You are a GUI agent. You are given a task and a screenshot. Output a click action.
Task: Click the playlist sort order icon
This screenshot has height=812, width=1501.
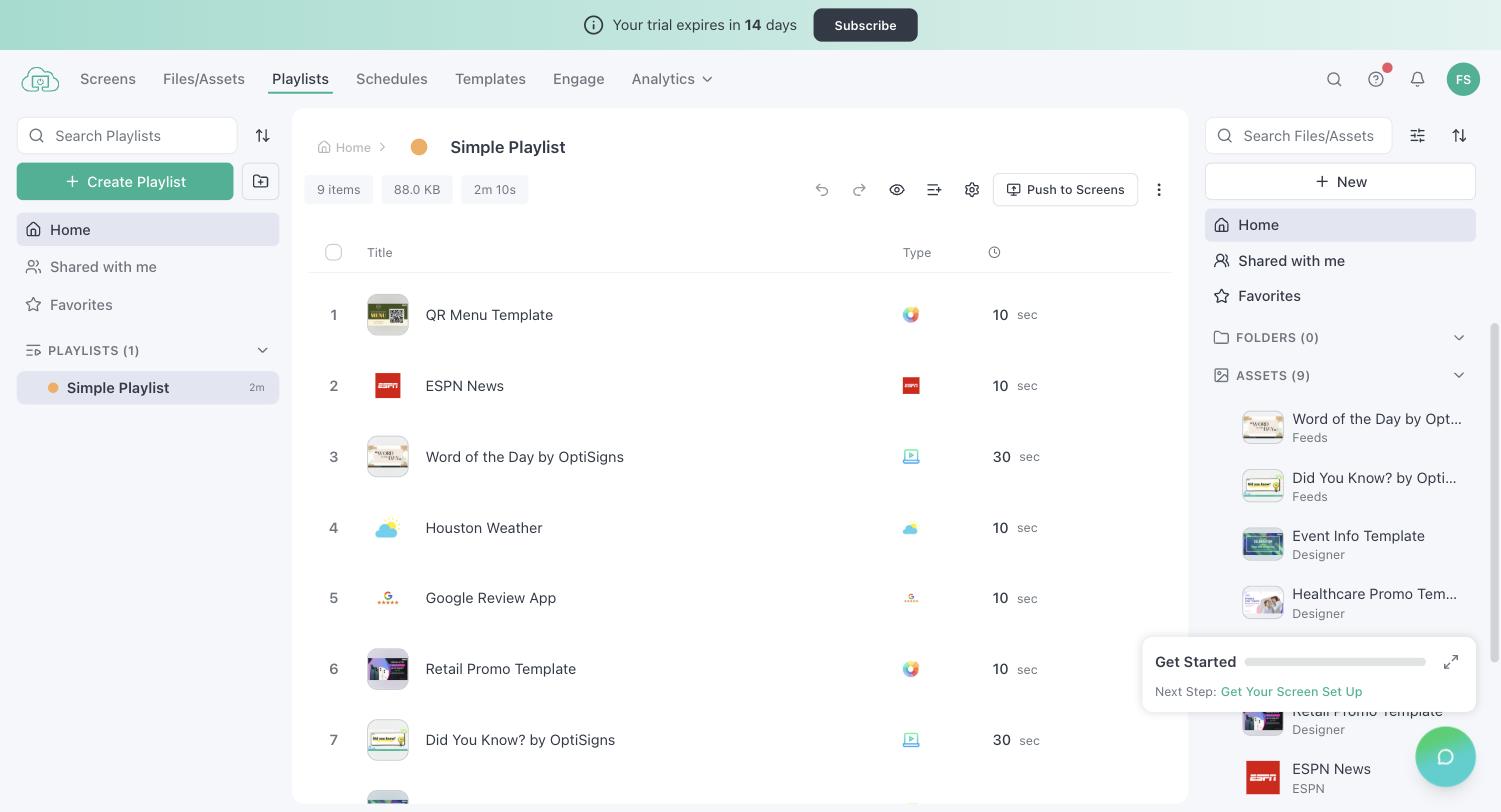click(262, 136)
